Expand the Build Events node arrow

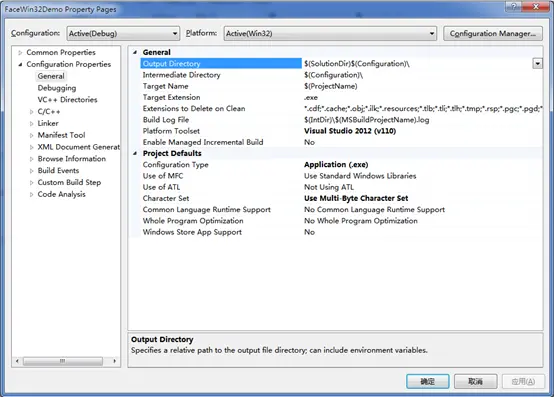pyautogui.click(x=31, y=171)
